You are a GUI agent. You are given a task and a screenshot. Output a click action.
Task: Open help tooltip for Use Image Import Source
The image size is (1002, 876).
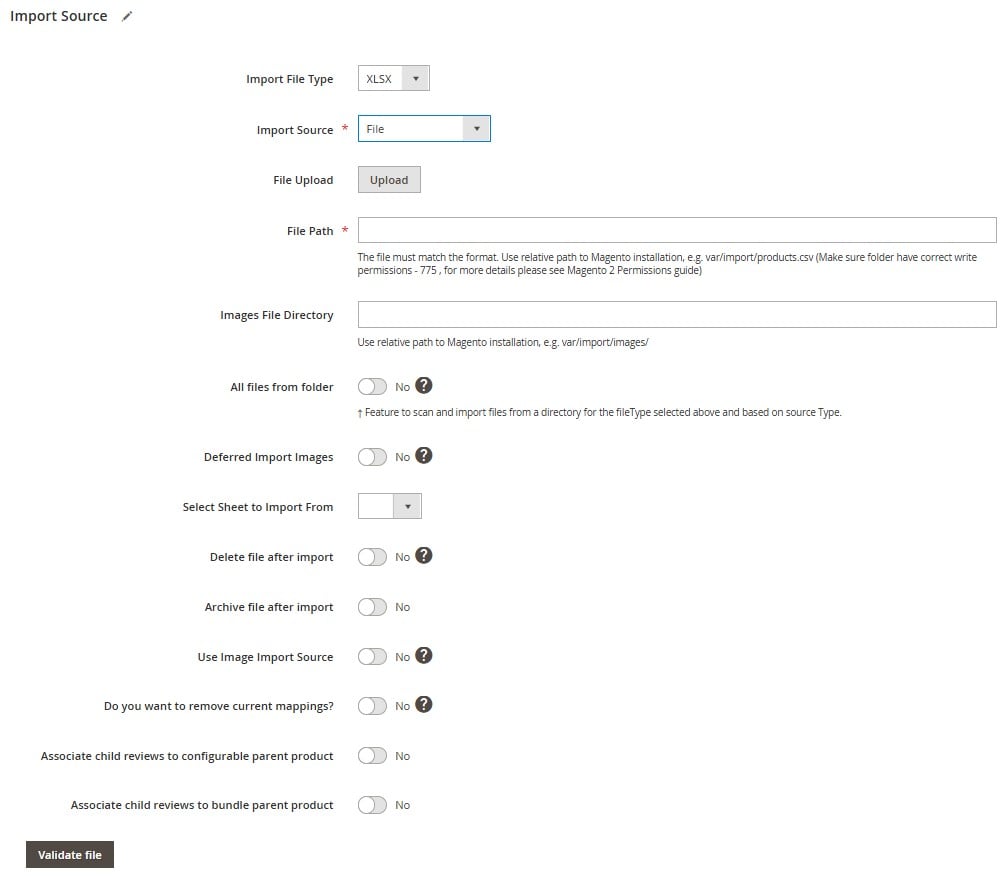424,656
